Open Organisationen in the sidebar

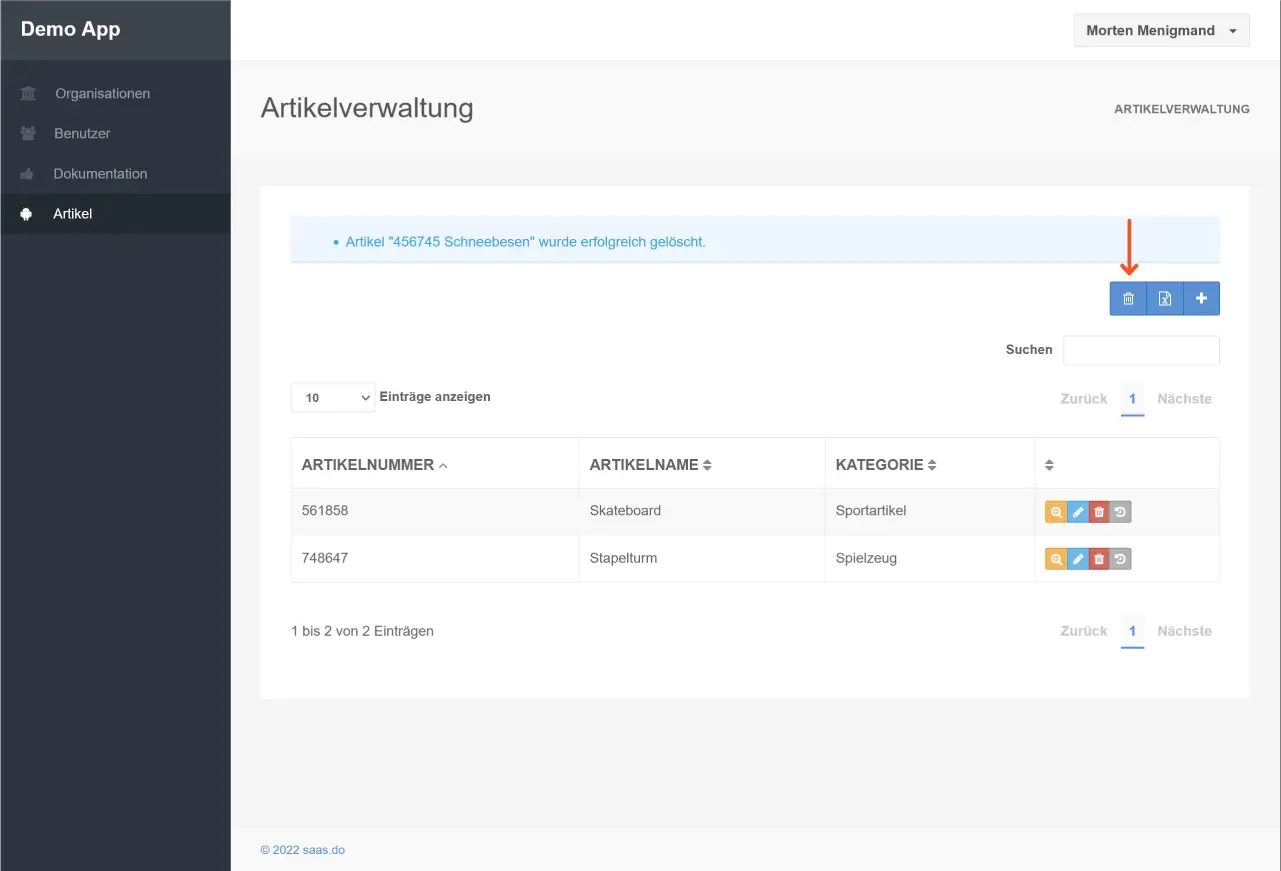102,94
